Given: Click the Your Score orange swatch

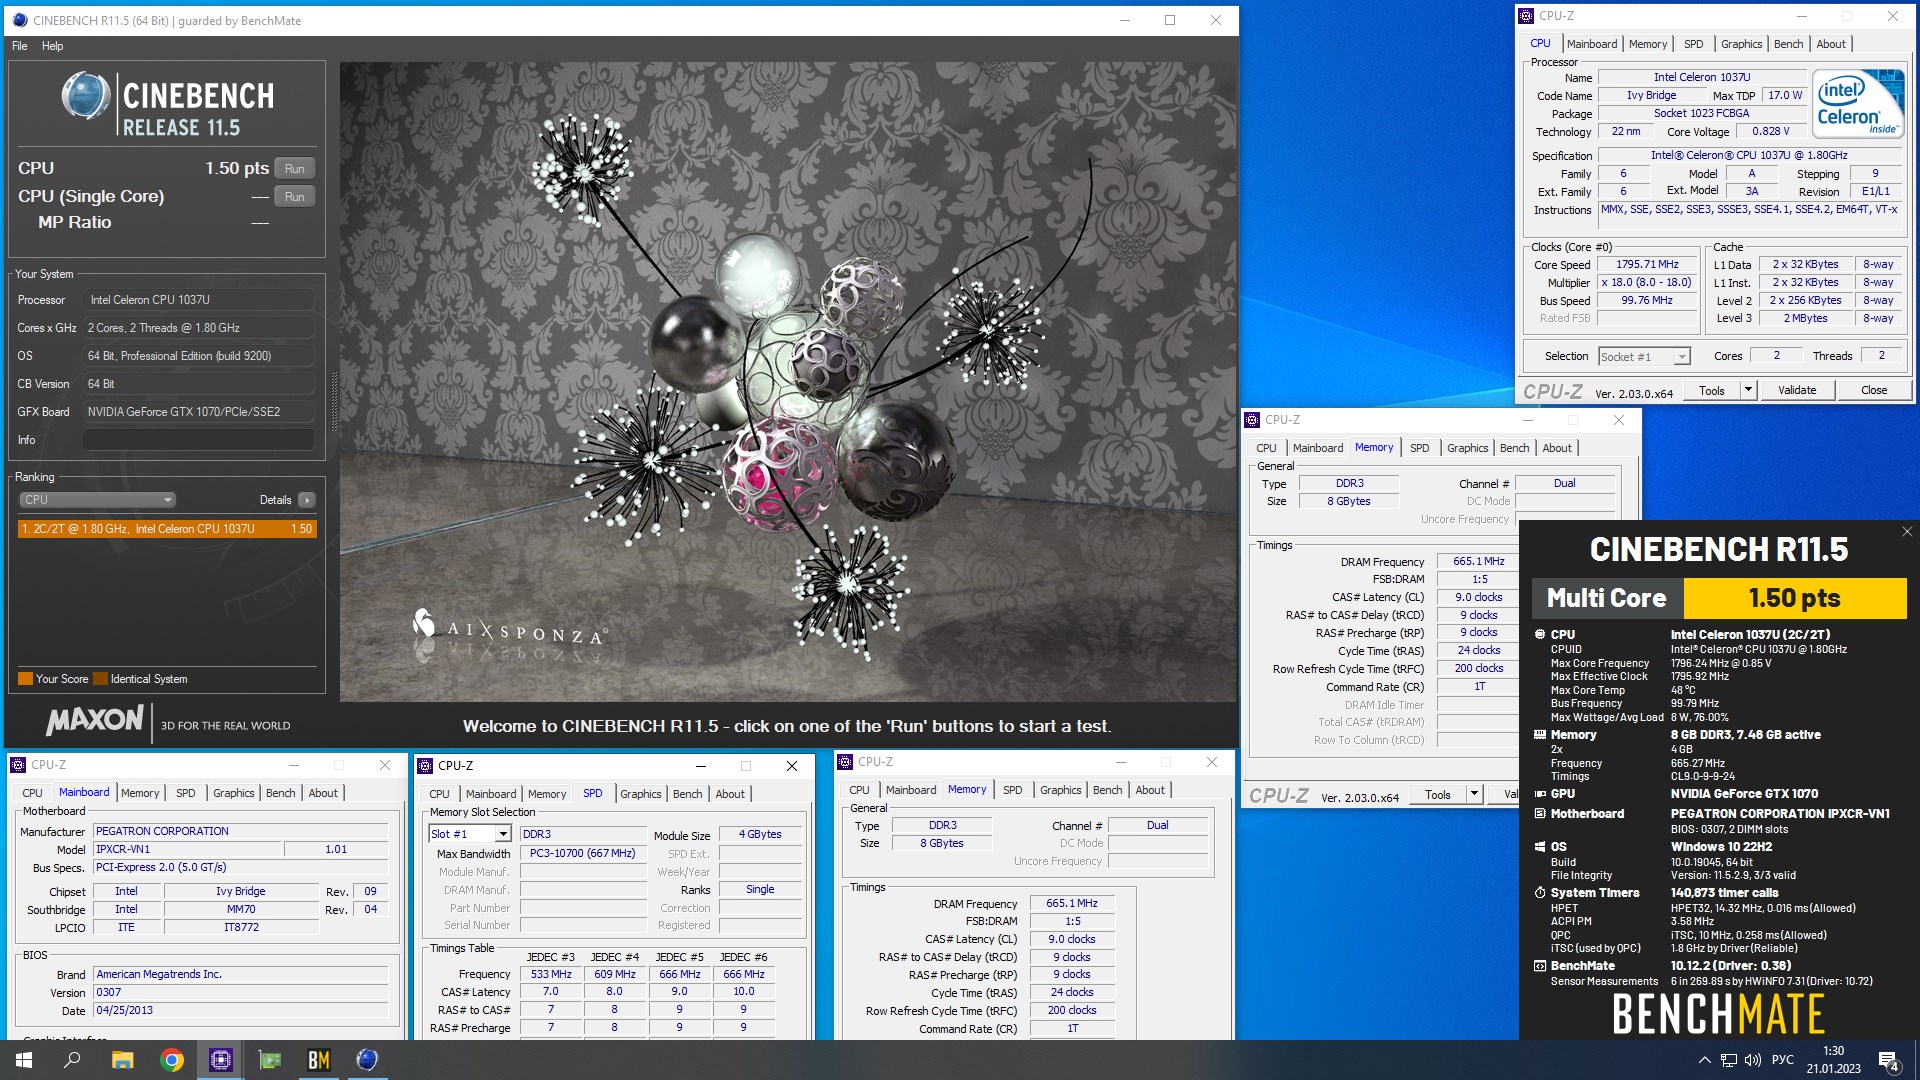Looking at the screenshot, I should pyautogui.click(x=26, y=679).
